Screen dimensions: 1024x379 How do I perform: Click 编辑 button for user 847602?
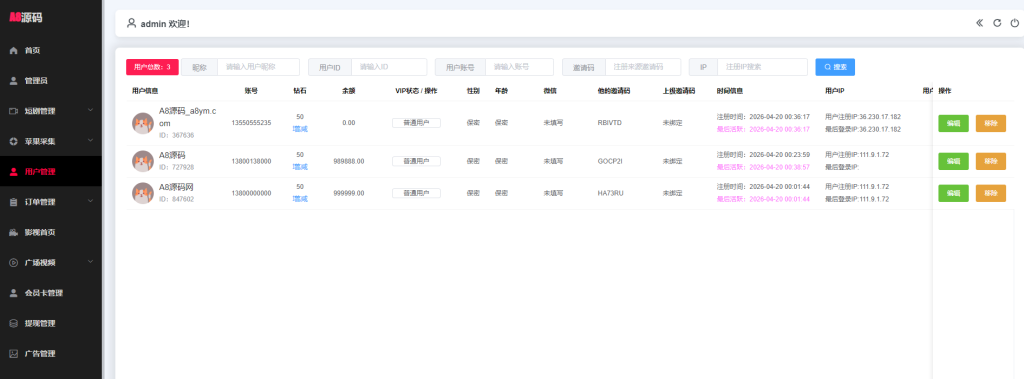(x=953, y=193)
